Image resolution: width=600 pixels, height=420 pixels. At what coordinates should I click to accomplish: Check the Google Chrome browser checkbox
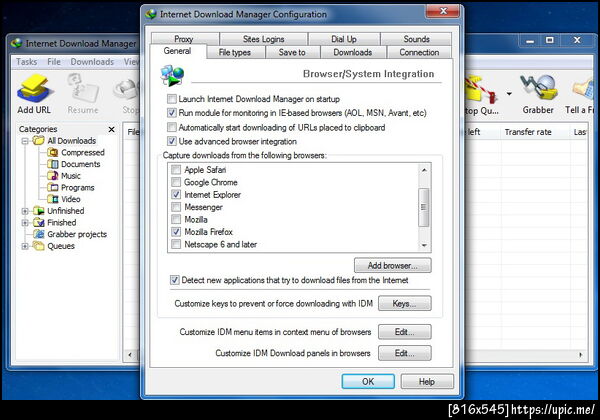(176, 182)
